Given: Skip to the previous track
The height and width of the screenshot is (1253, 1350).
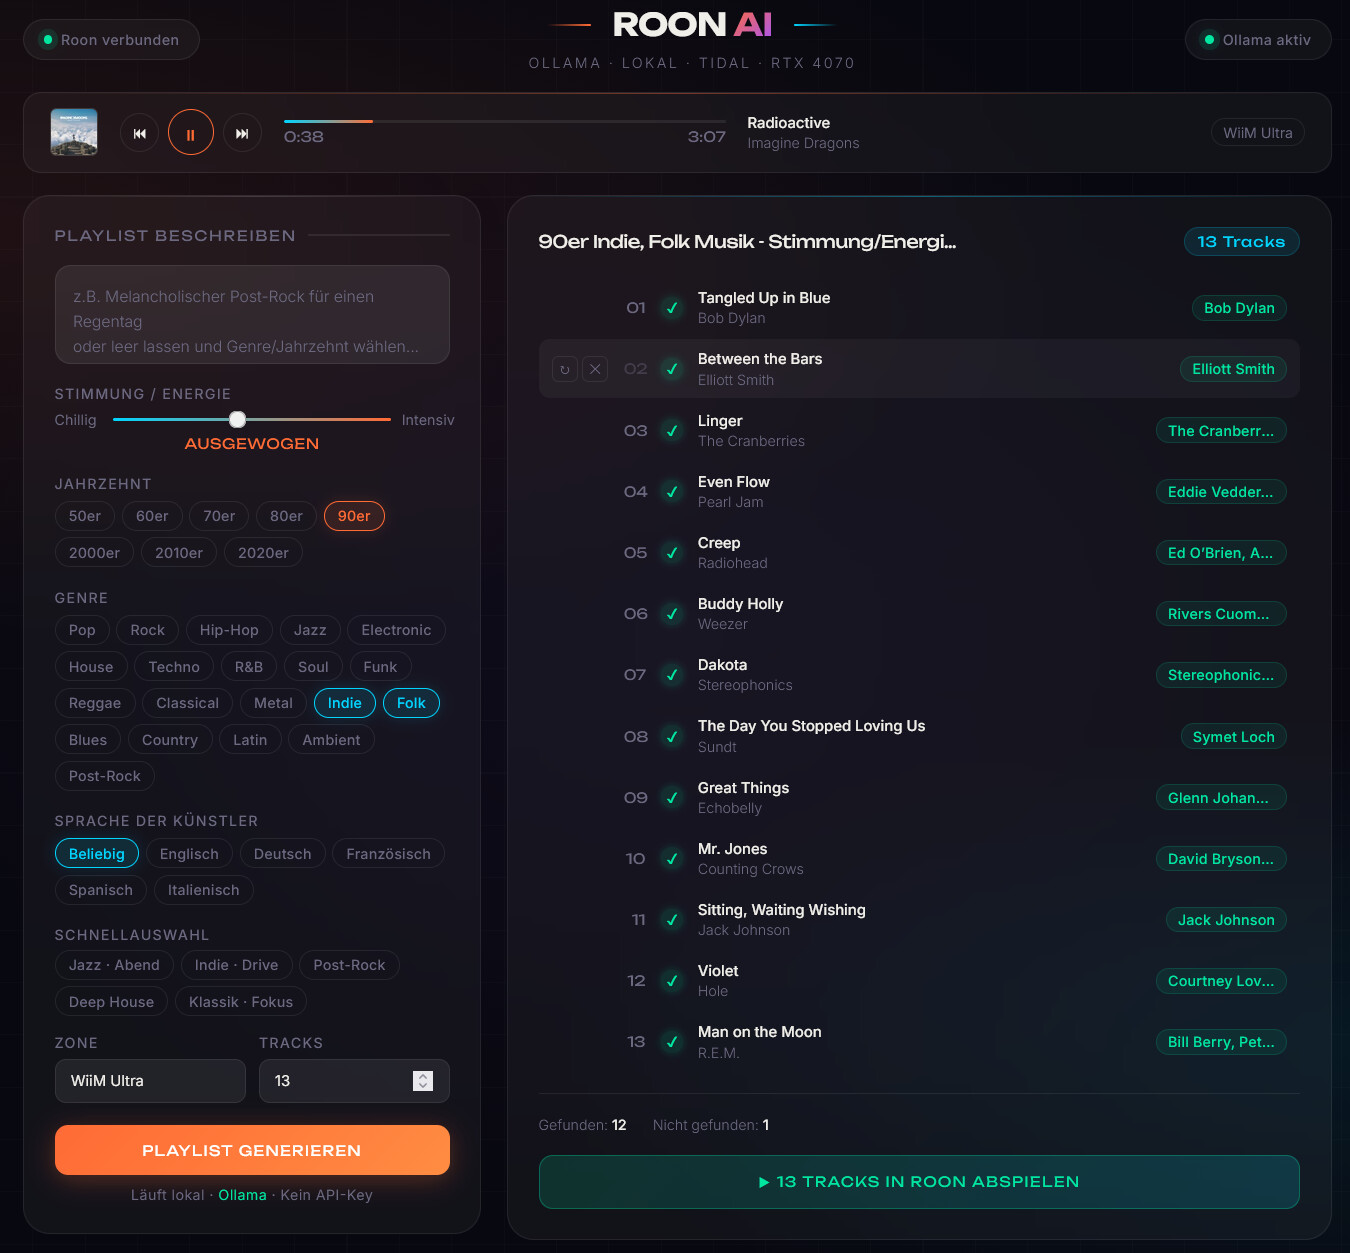Looking at the screenshot, I should (x=140, y=133).
